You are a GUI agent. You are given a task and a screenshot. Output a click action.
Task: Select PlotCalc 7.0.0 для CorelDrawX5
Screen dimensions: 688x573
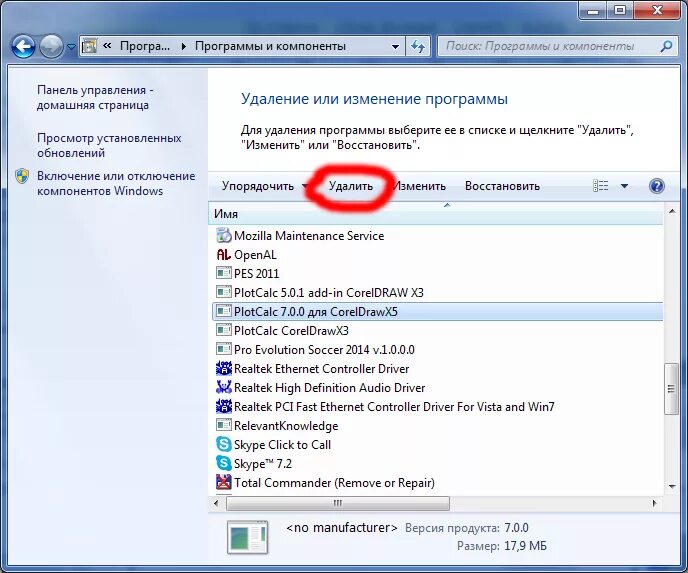(437, 312)
